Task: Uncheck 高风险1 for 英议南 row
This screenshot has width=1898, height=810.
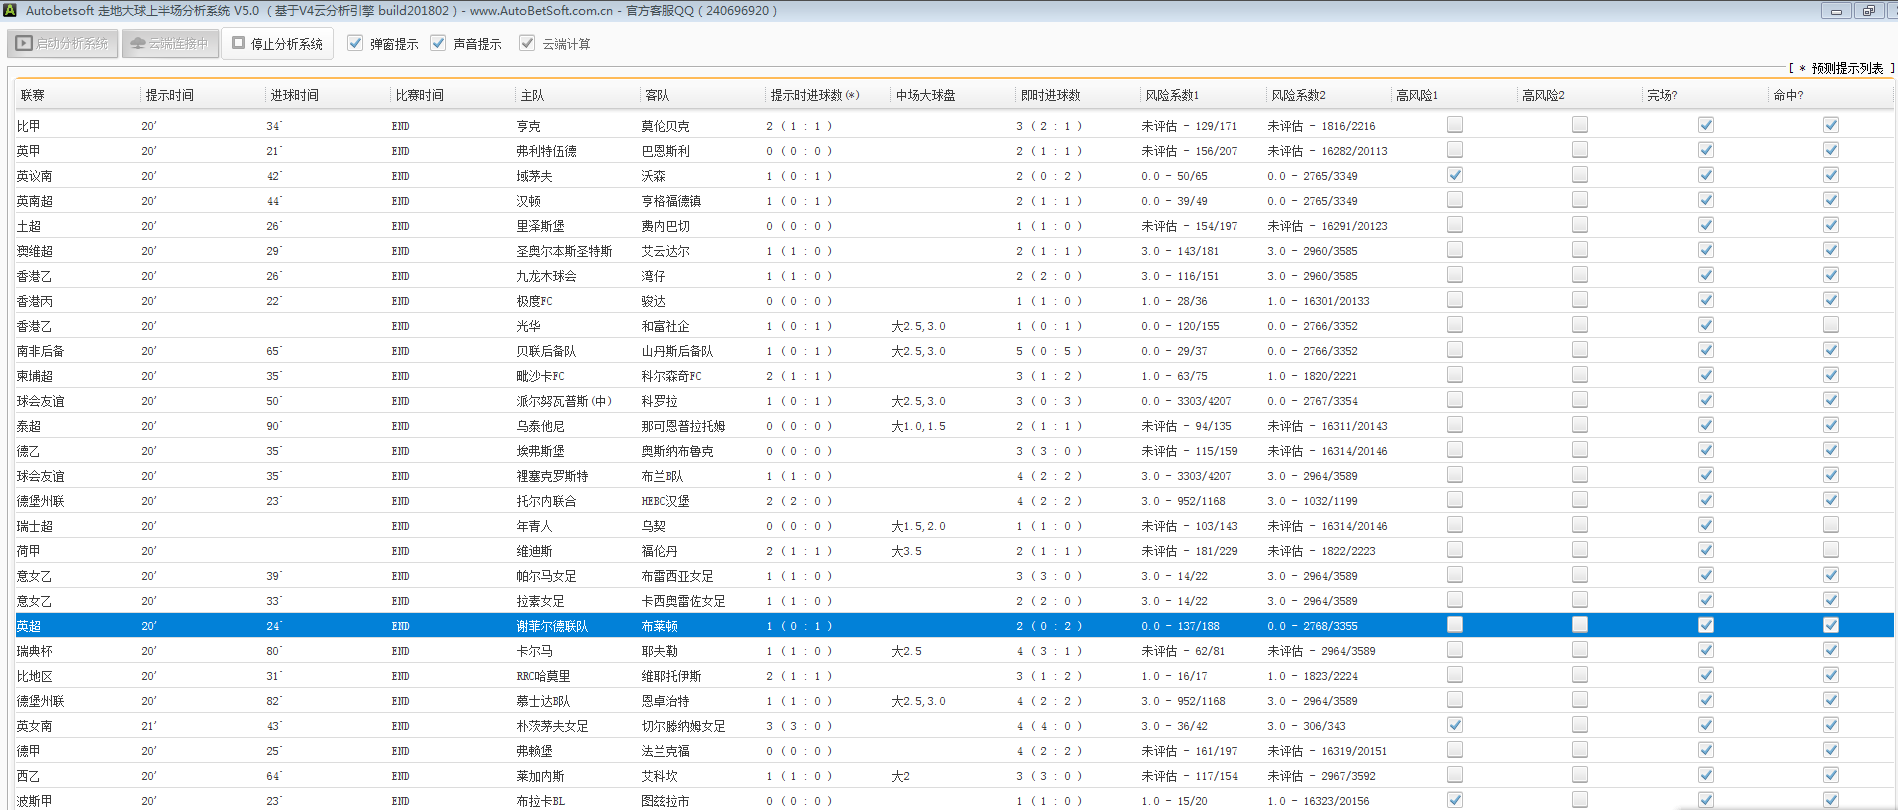Action: coord(1455,175)
